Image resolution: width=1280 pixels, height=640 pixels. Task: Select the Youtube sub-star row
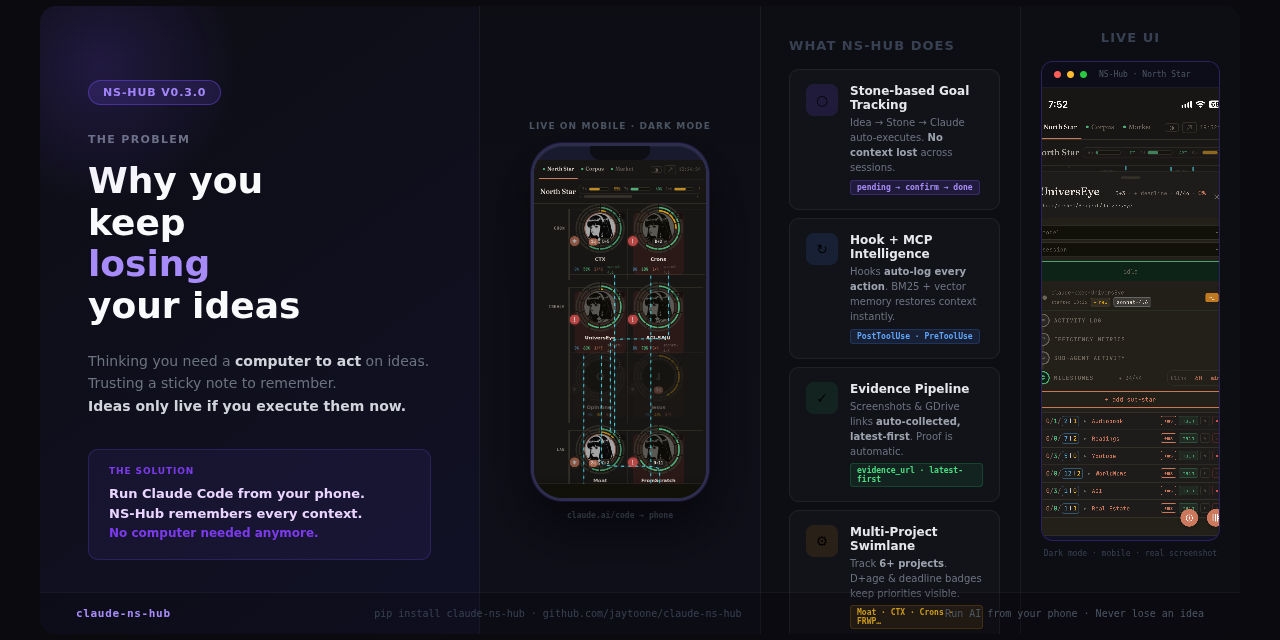[x=1130, y=456]
